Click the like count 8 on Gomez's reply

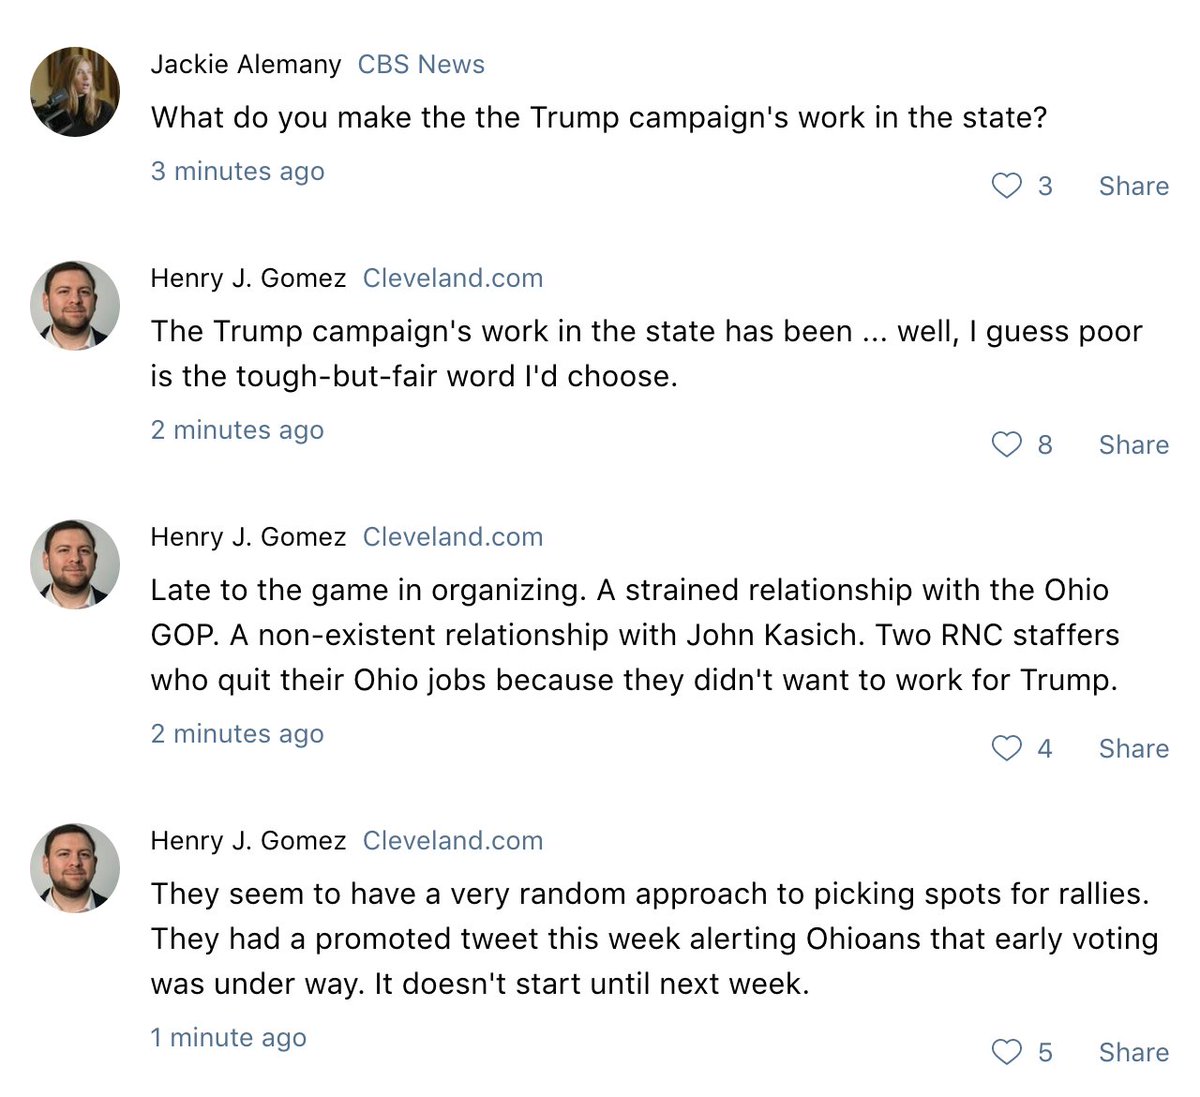click(x=1045, y=445)
